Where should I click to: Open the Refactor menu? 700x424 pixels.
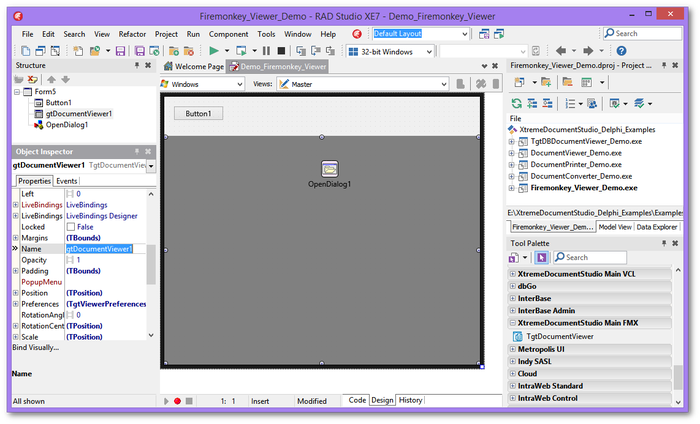tap(132, 34)
